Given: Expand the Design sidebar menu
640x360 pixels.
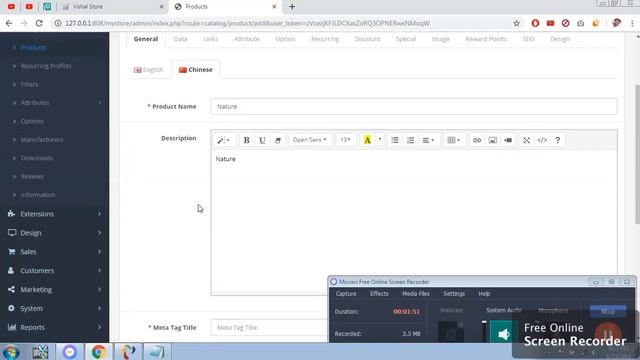Looking at the screenshot, I should pos(54,233).
